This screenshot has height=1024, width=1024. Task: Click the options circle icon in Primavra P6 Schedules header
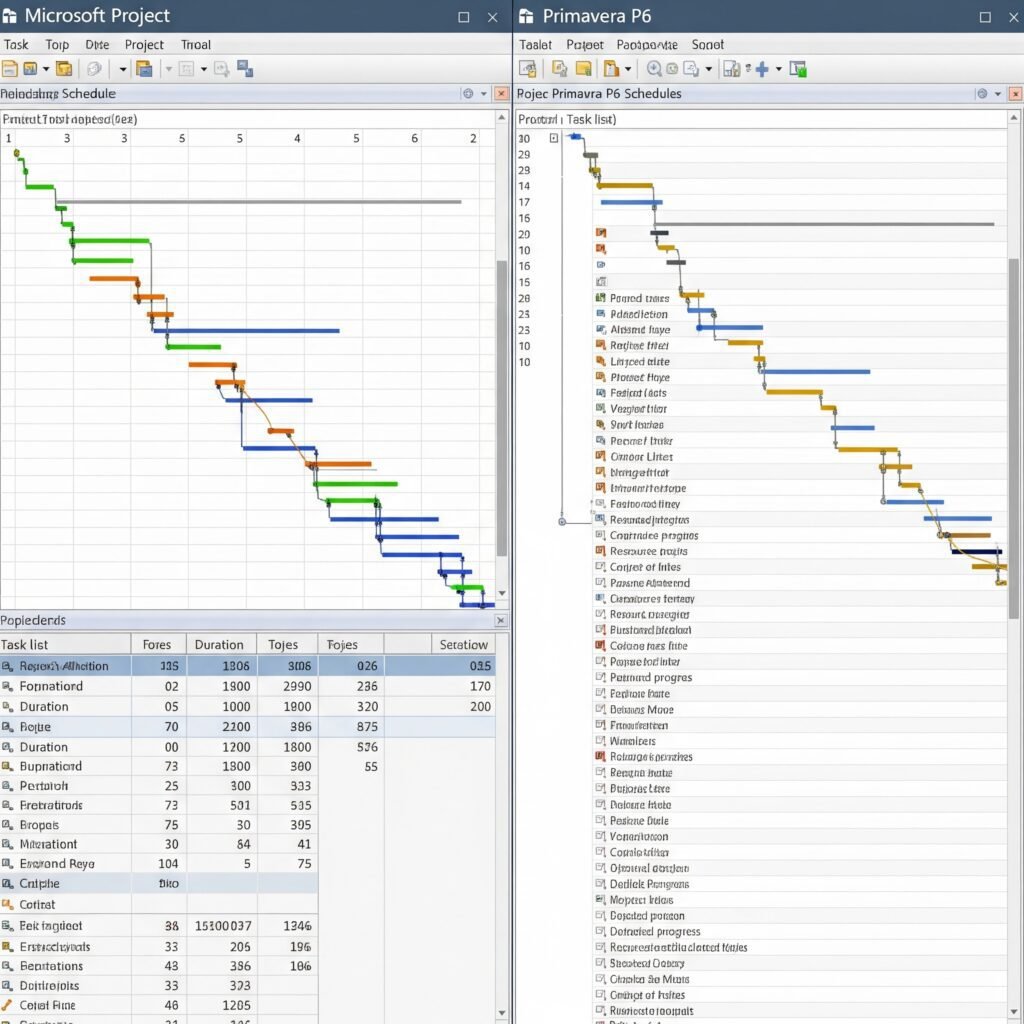[x=982, y=93]
